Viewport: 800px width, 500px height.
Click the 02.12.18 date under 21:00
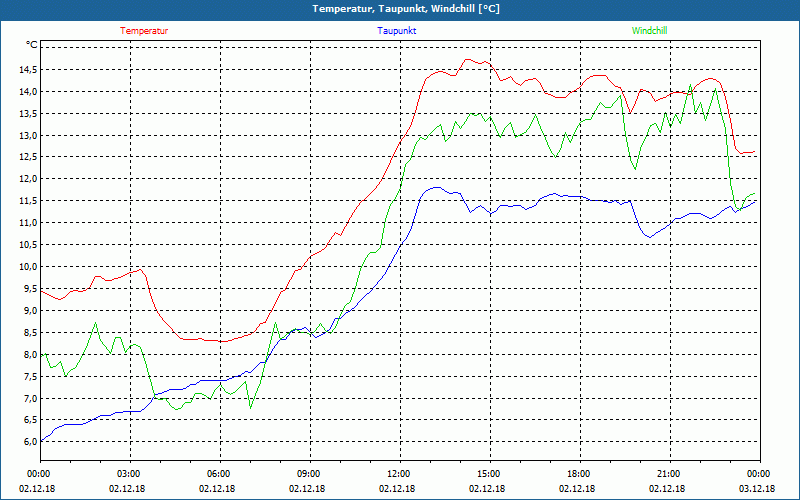(x=667, y=488)
